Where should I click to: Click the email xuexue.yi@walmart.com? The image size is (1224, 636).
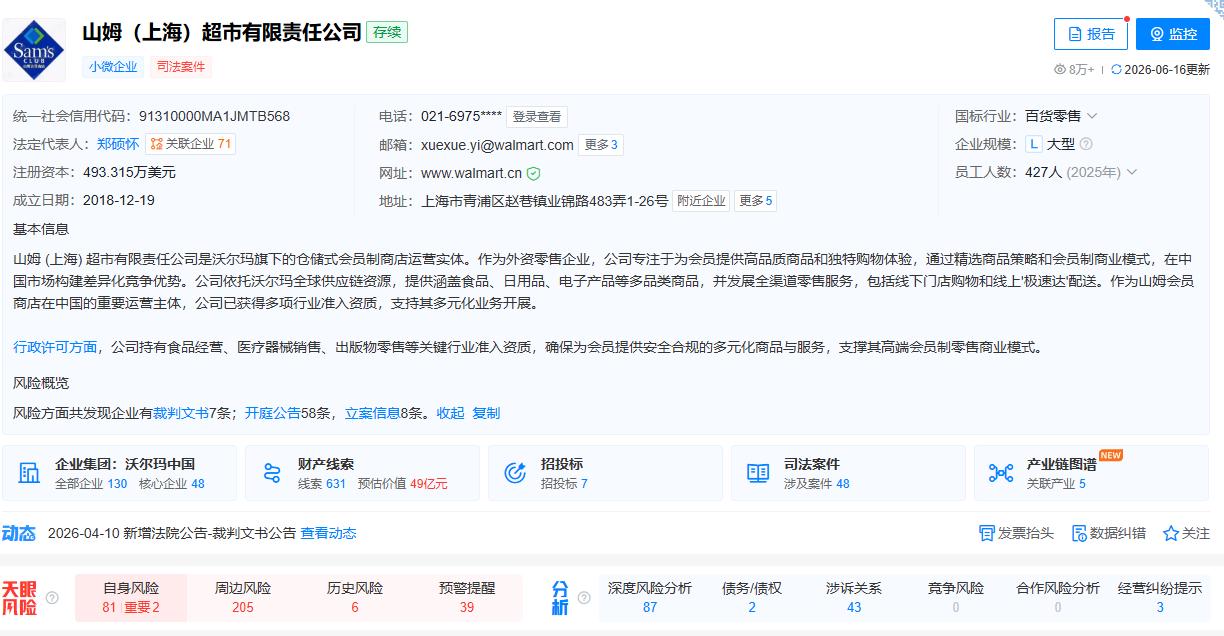click(497, 145)
